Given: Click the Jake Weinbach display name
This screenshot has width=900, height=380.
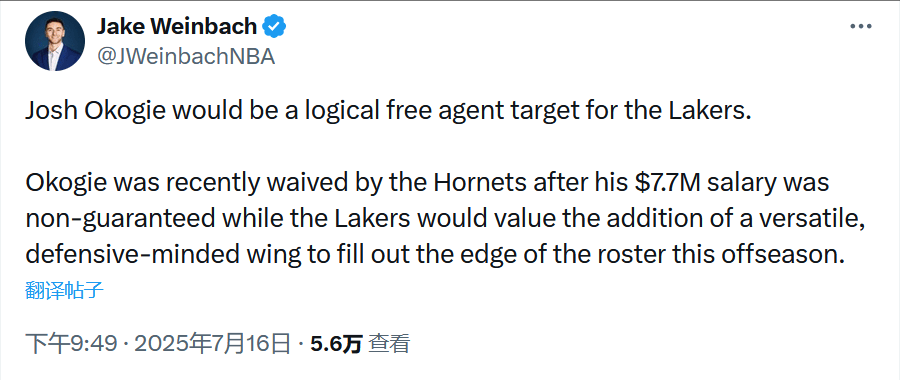Looking at the screenshot, I should coord(177,26).
